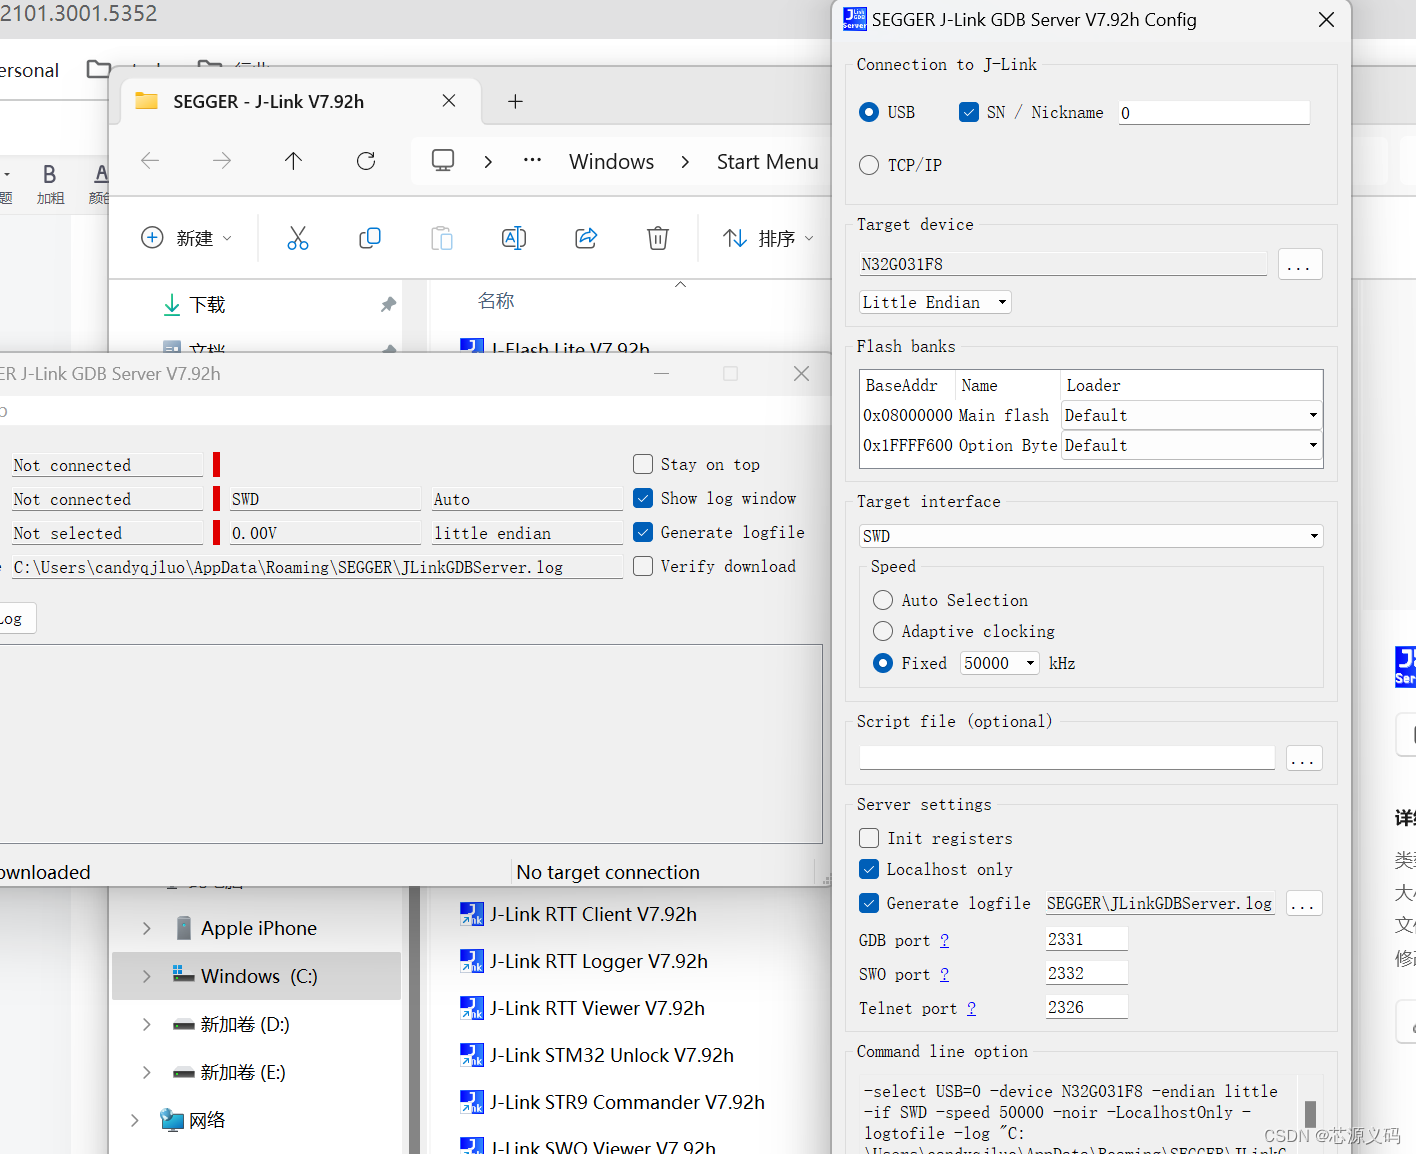Open the 下载 downloads quick access folder
The image size is (1416, 1154).
pyautogui.click(x=207, y=304)
